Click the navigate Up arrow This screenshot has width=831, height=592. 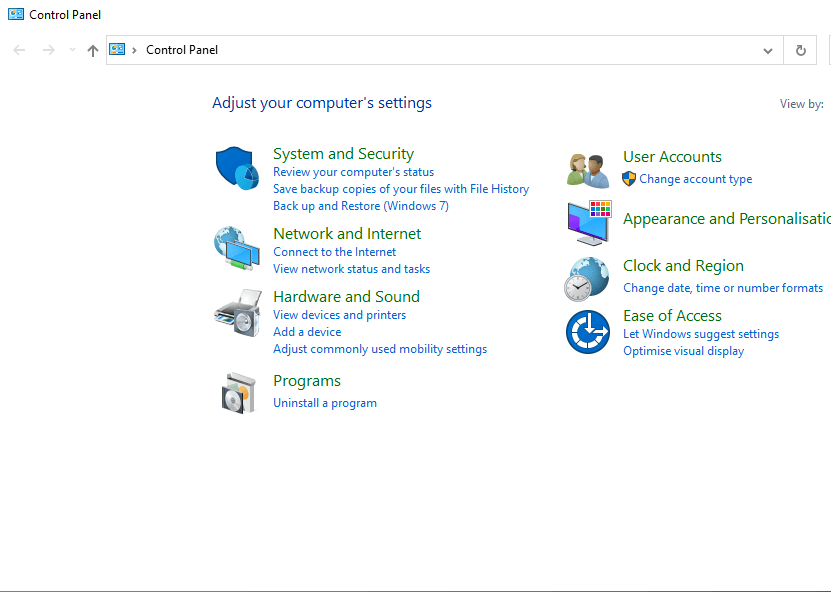[x=92, y=50]
